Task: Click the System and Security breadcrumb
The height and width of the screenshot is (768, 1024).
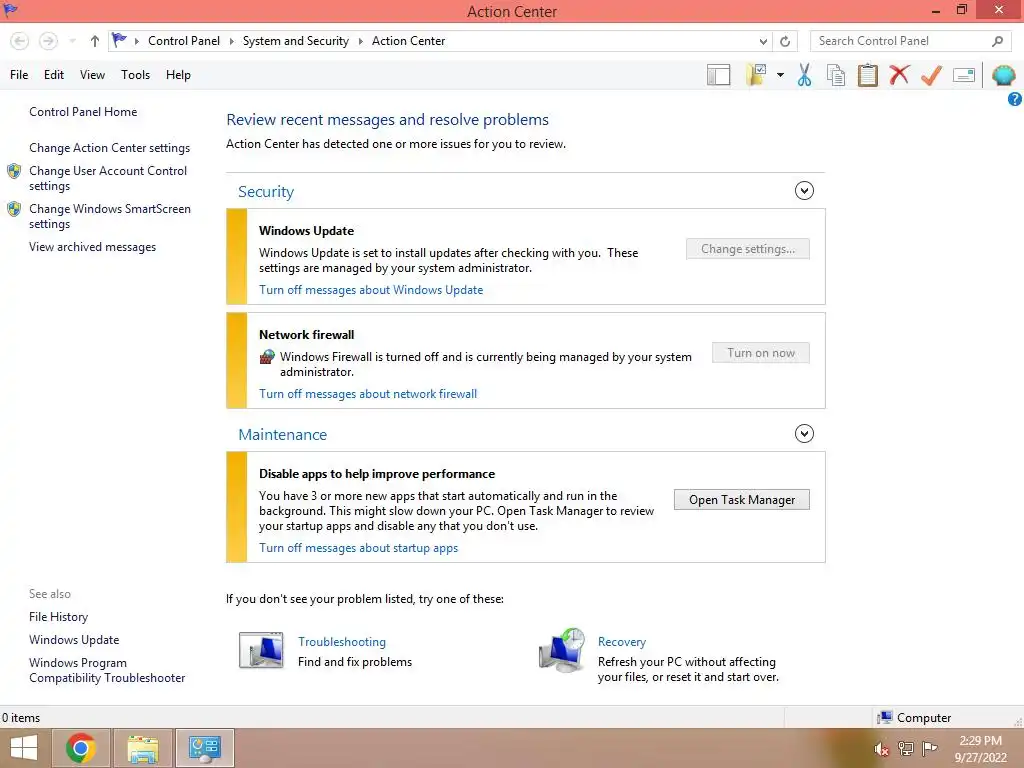Action: tap(296, 41)
